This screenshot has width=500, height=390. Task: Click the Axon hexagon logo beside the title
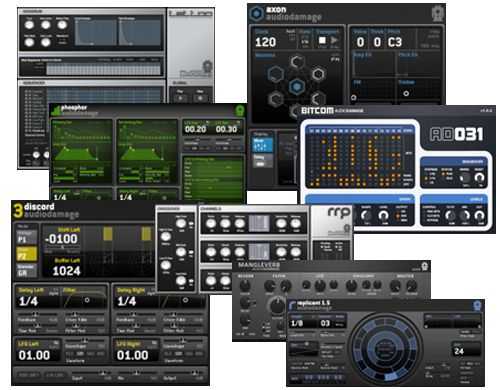click(x=257, y=14)
